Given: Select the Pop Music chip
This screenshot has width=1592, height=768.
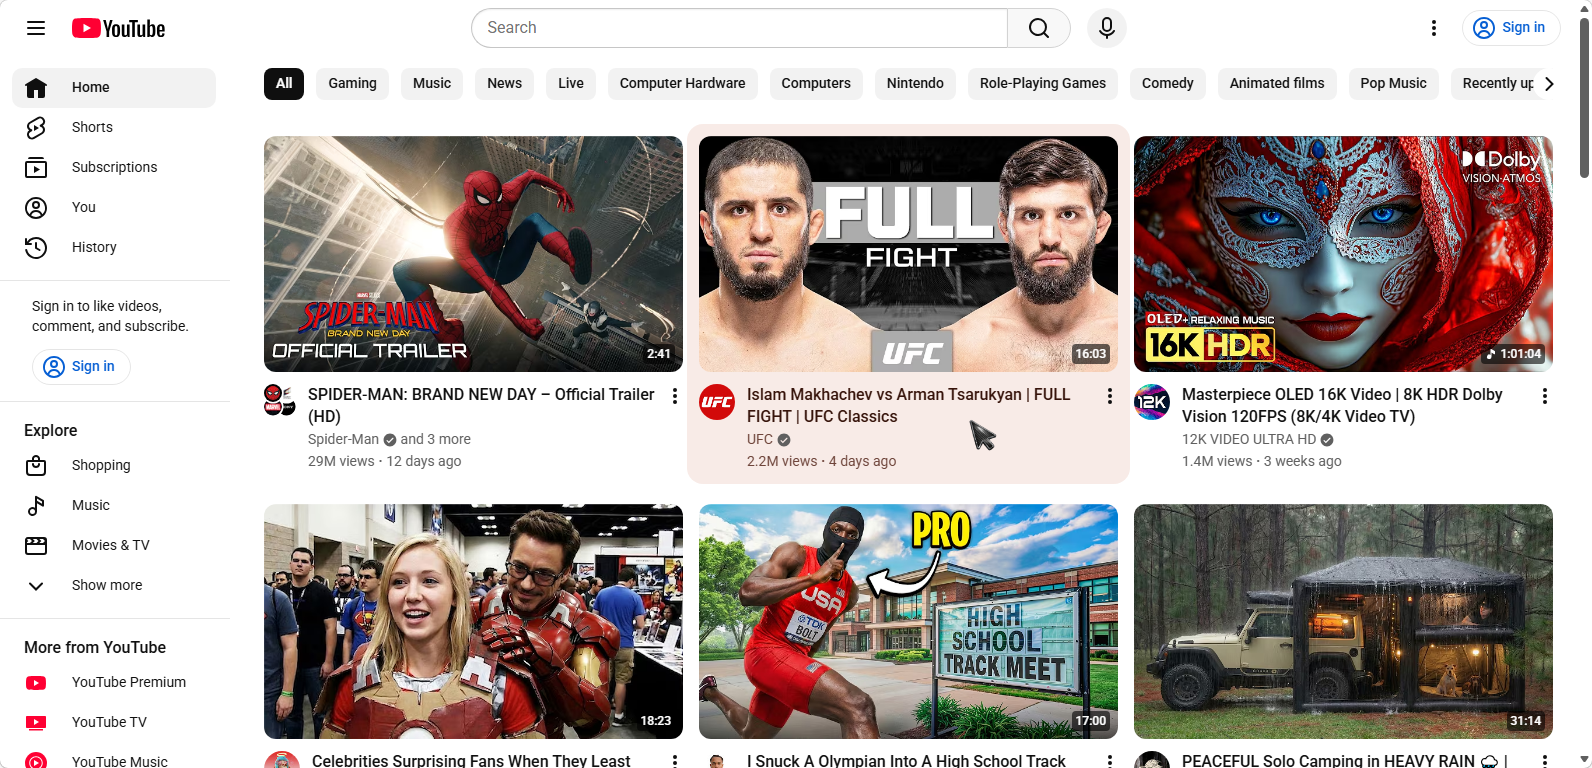Looking at the screenshot, I should (x=1393, y=83).
